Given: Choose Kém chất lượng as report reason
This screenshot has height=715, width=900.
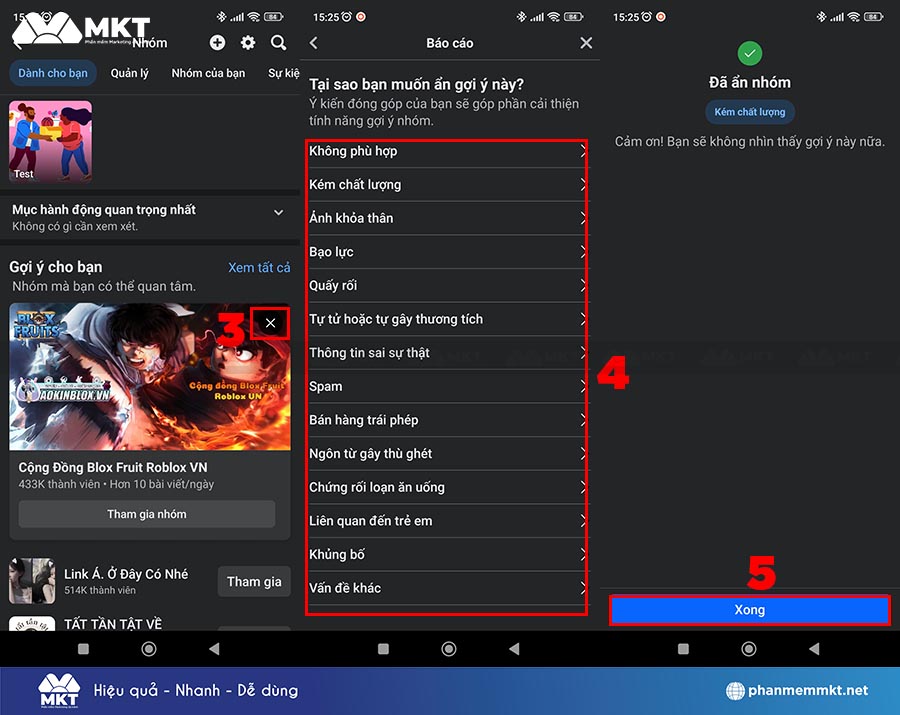Looking at the screenshot, I should tap(447, 185).
